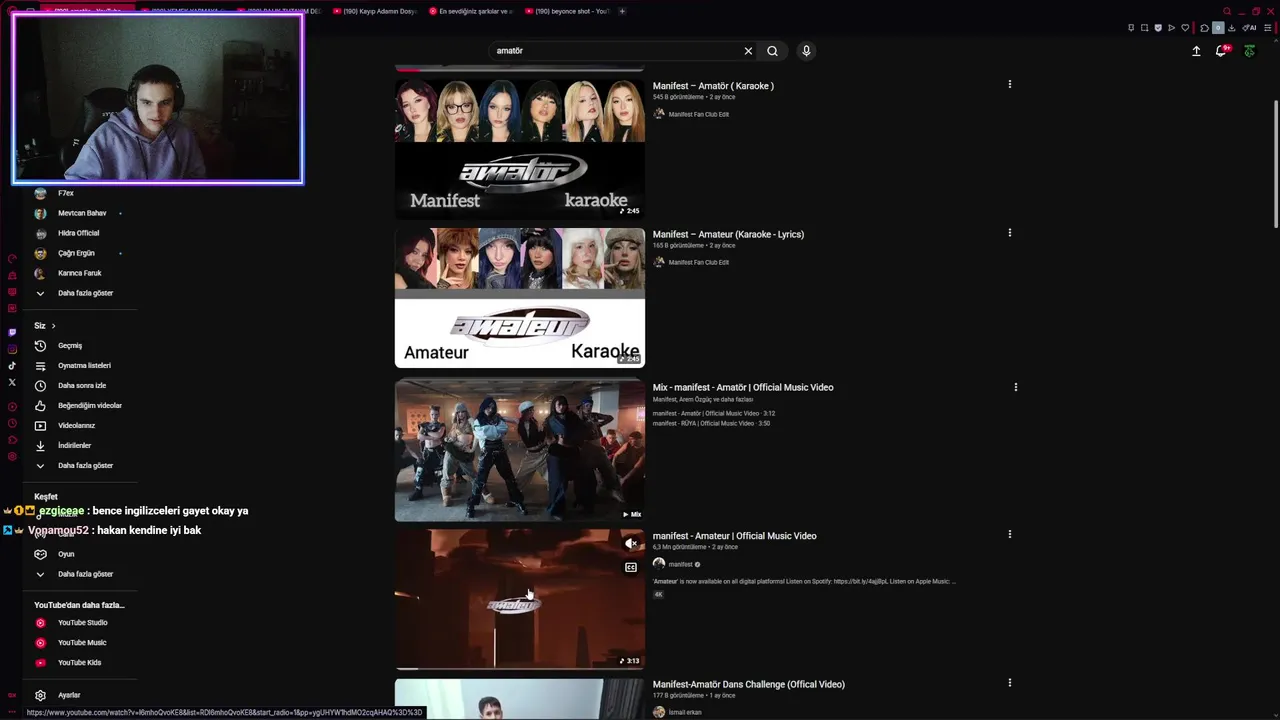Open the X (Twitter) icon in the browser sidebar

(12, 382)
